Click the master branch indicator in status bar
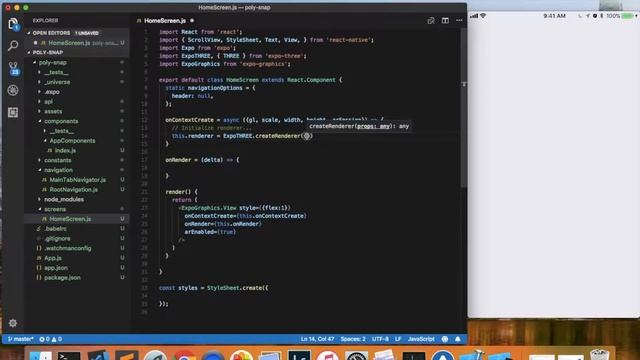Screen dimensions: 640x360 coord(20,339)
